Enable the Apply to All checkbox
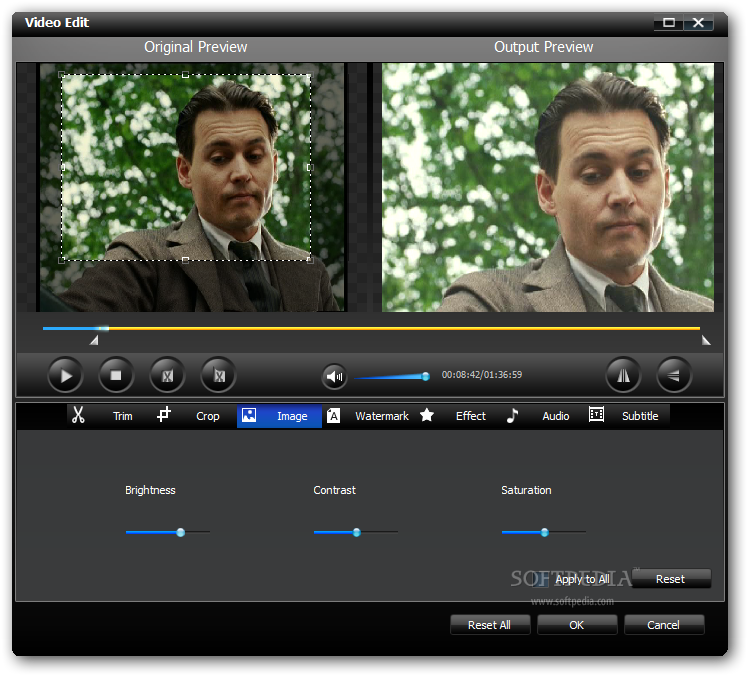This screenshot has width=748, height=676. point(541,579)
